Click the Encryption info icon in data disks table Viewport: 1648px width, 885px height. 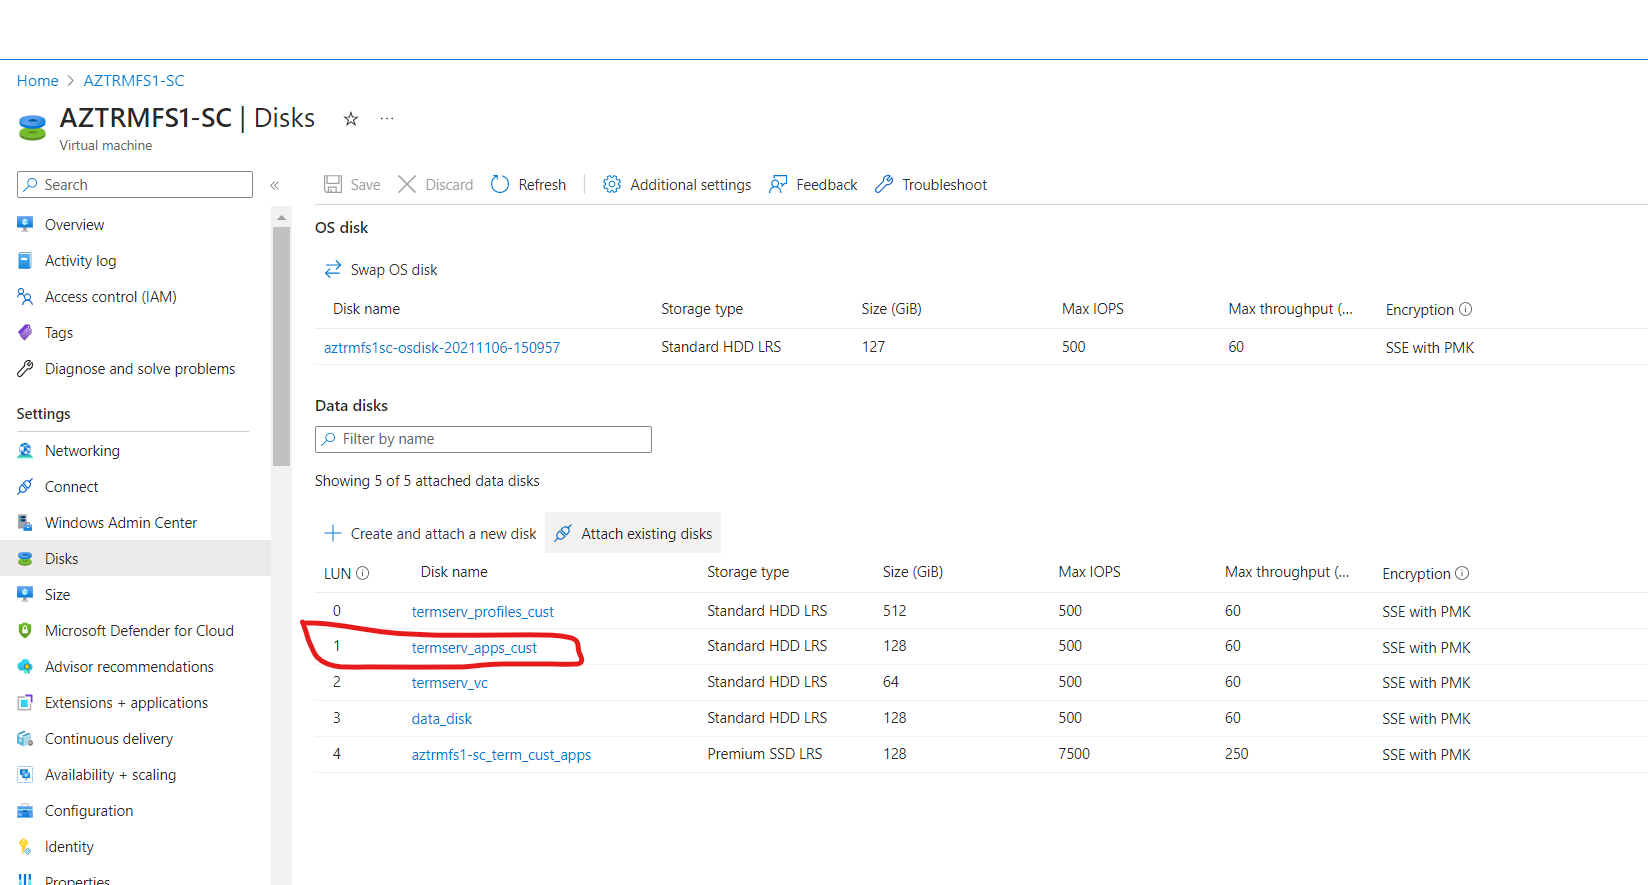(1462, 573)
